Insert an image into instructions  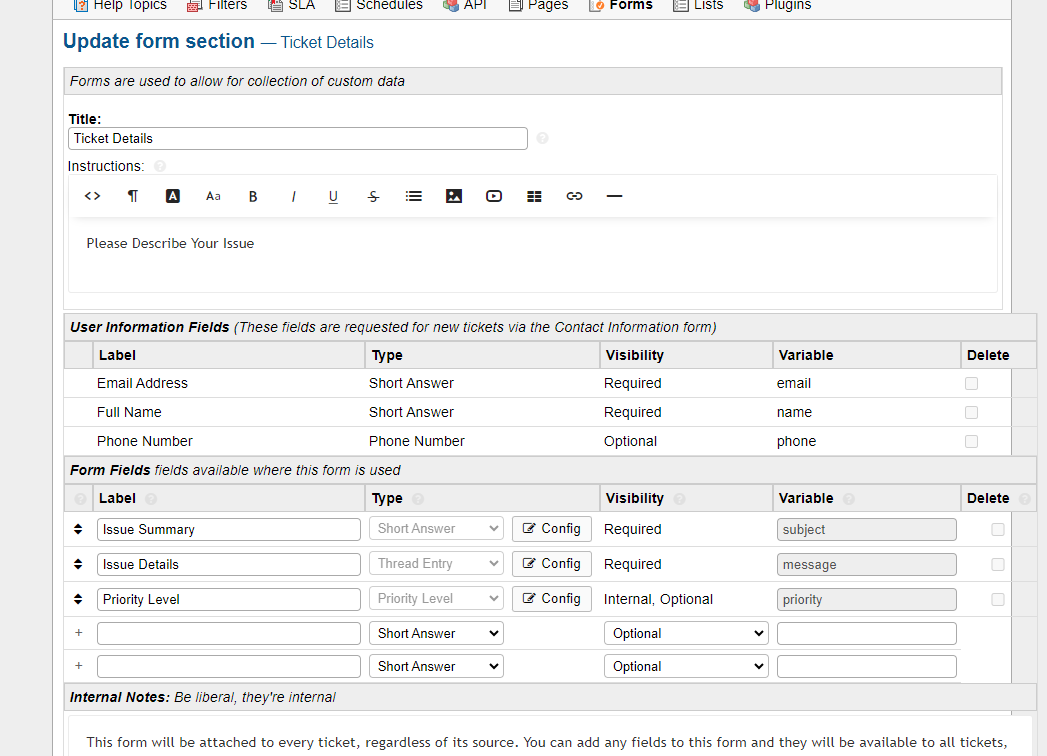[x=454, y=196]
